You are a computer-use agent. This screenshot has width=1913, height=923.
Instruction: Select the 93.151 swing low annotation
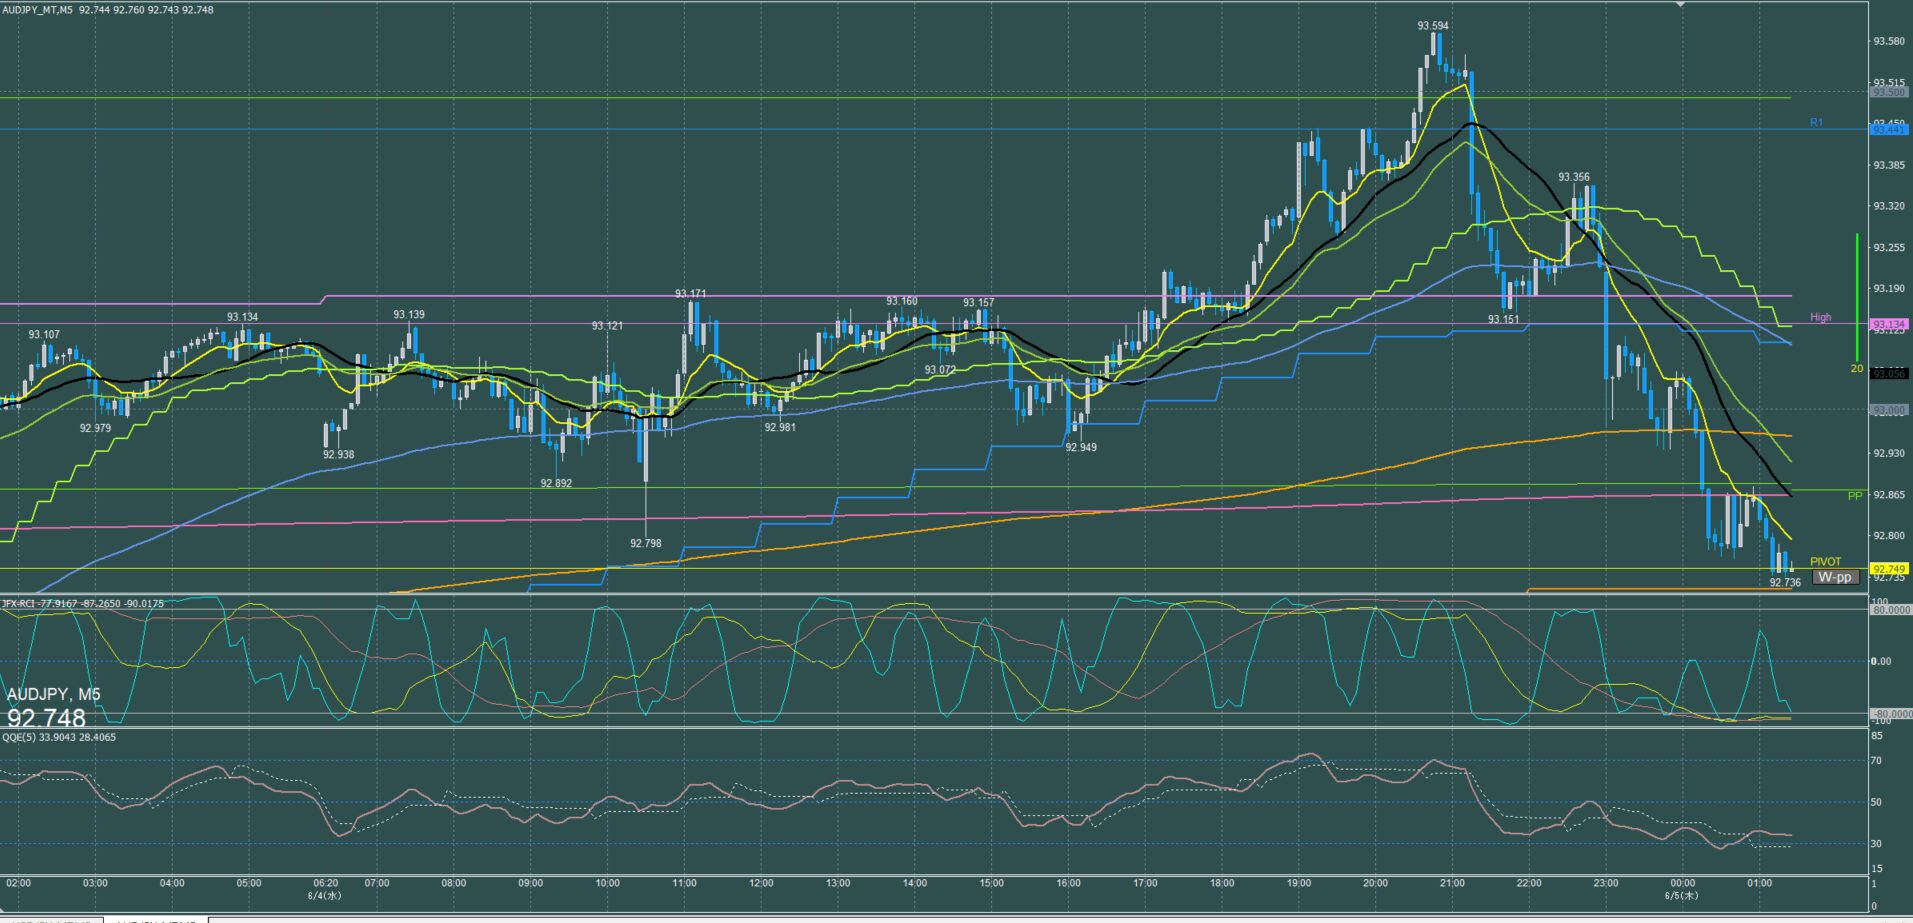[x=1503, y=320]
